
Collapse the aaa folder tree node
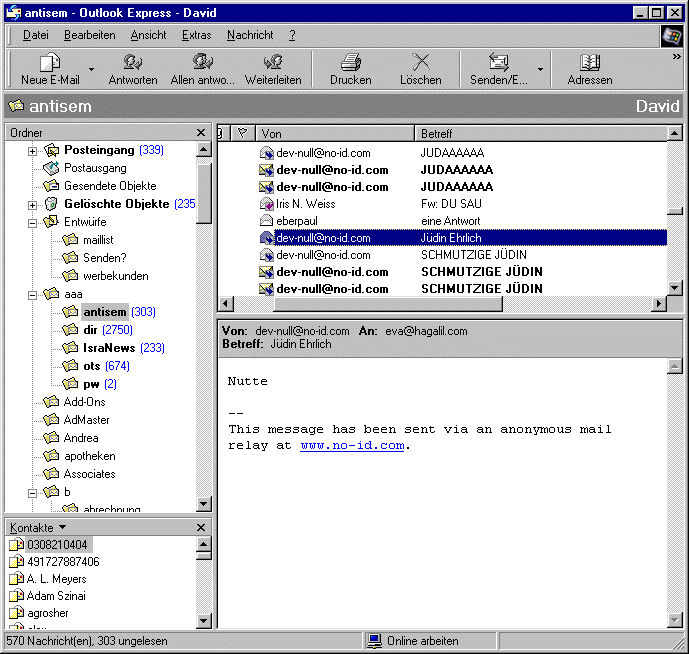pos(32,295)
